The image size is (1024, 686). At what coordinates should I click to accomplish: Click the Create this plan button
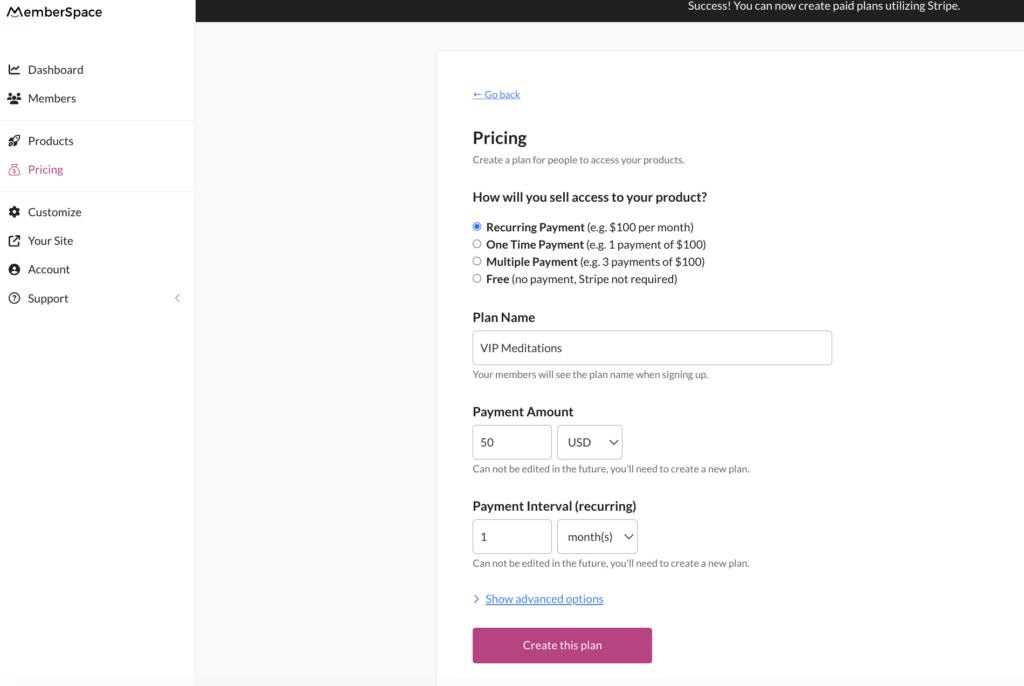(562, 645)
